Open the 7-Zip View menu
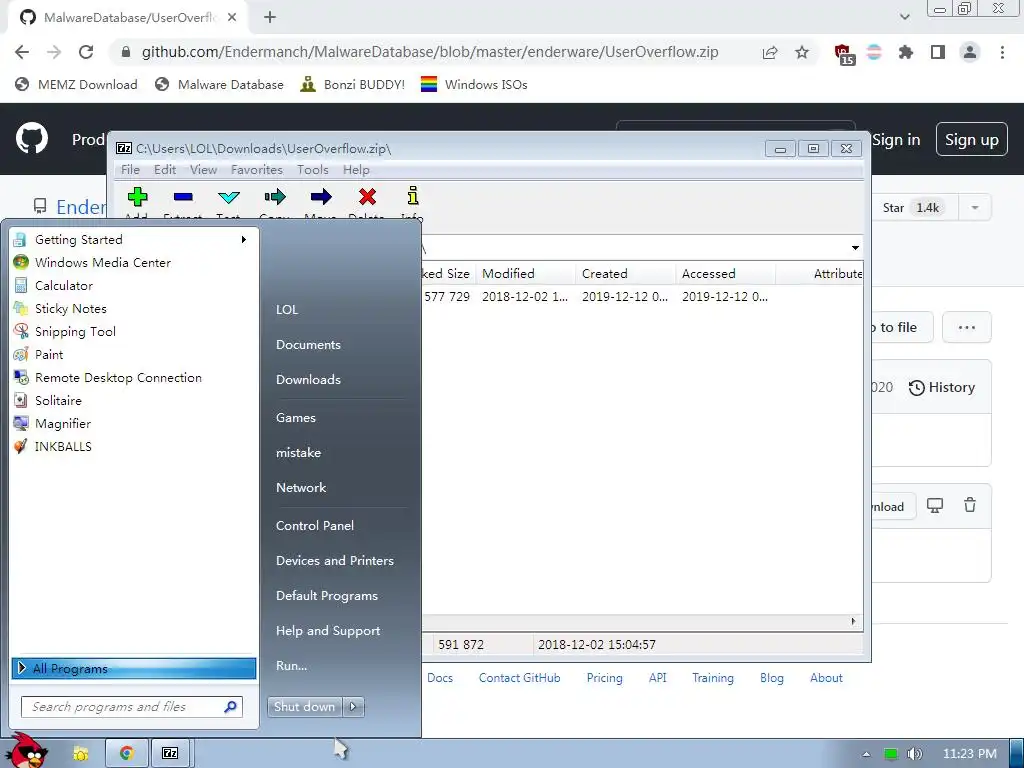The image size is (1024, 768). (x=203, y=170)
